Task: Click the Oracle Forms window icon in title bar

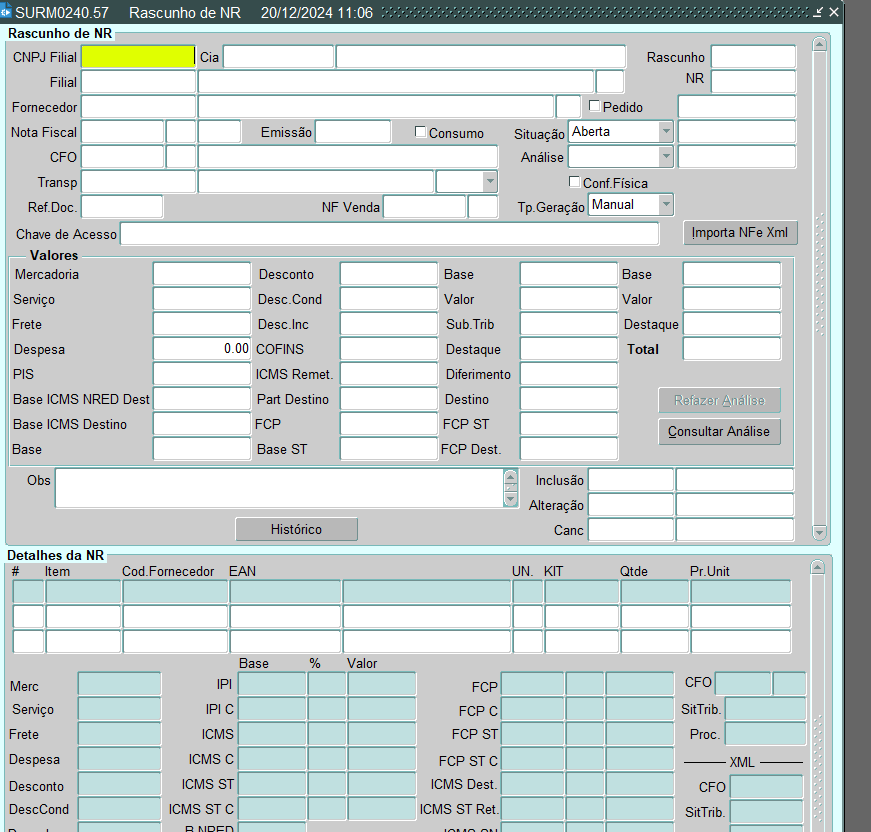Action: [6, 13]
